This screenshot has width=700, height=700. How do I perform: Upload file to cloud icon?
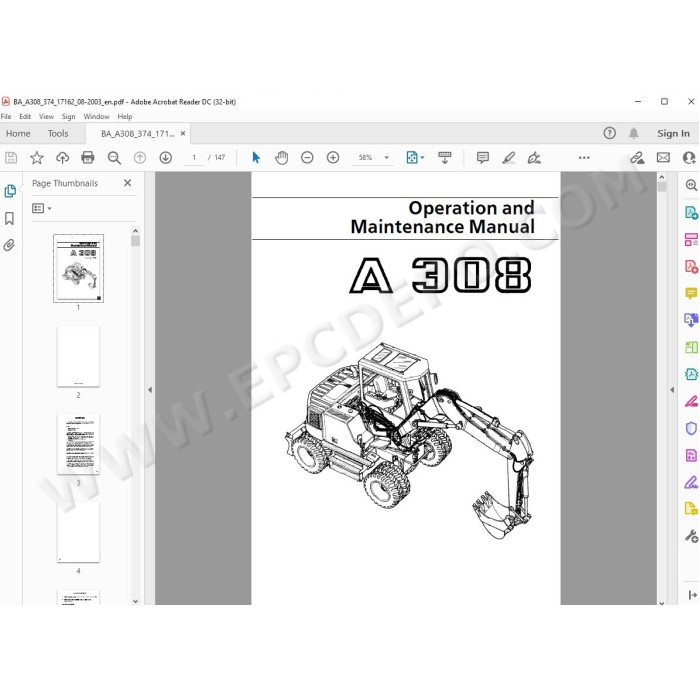62,158
